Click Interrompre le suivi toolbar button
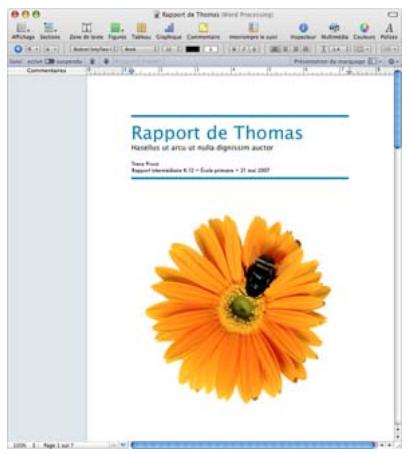The height and width of the screenshot is (454, 407). [x=253, y=31]
